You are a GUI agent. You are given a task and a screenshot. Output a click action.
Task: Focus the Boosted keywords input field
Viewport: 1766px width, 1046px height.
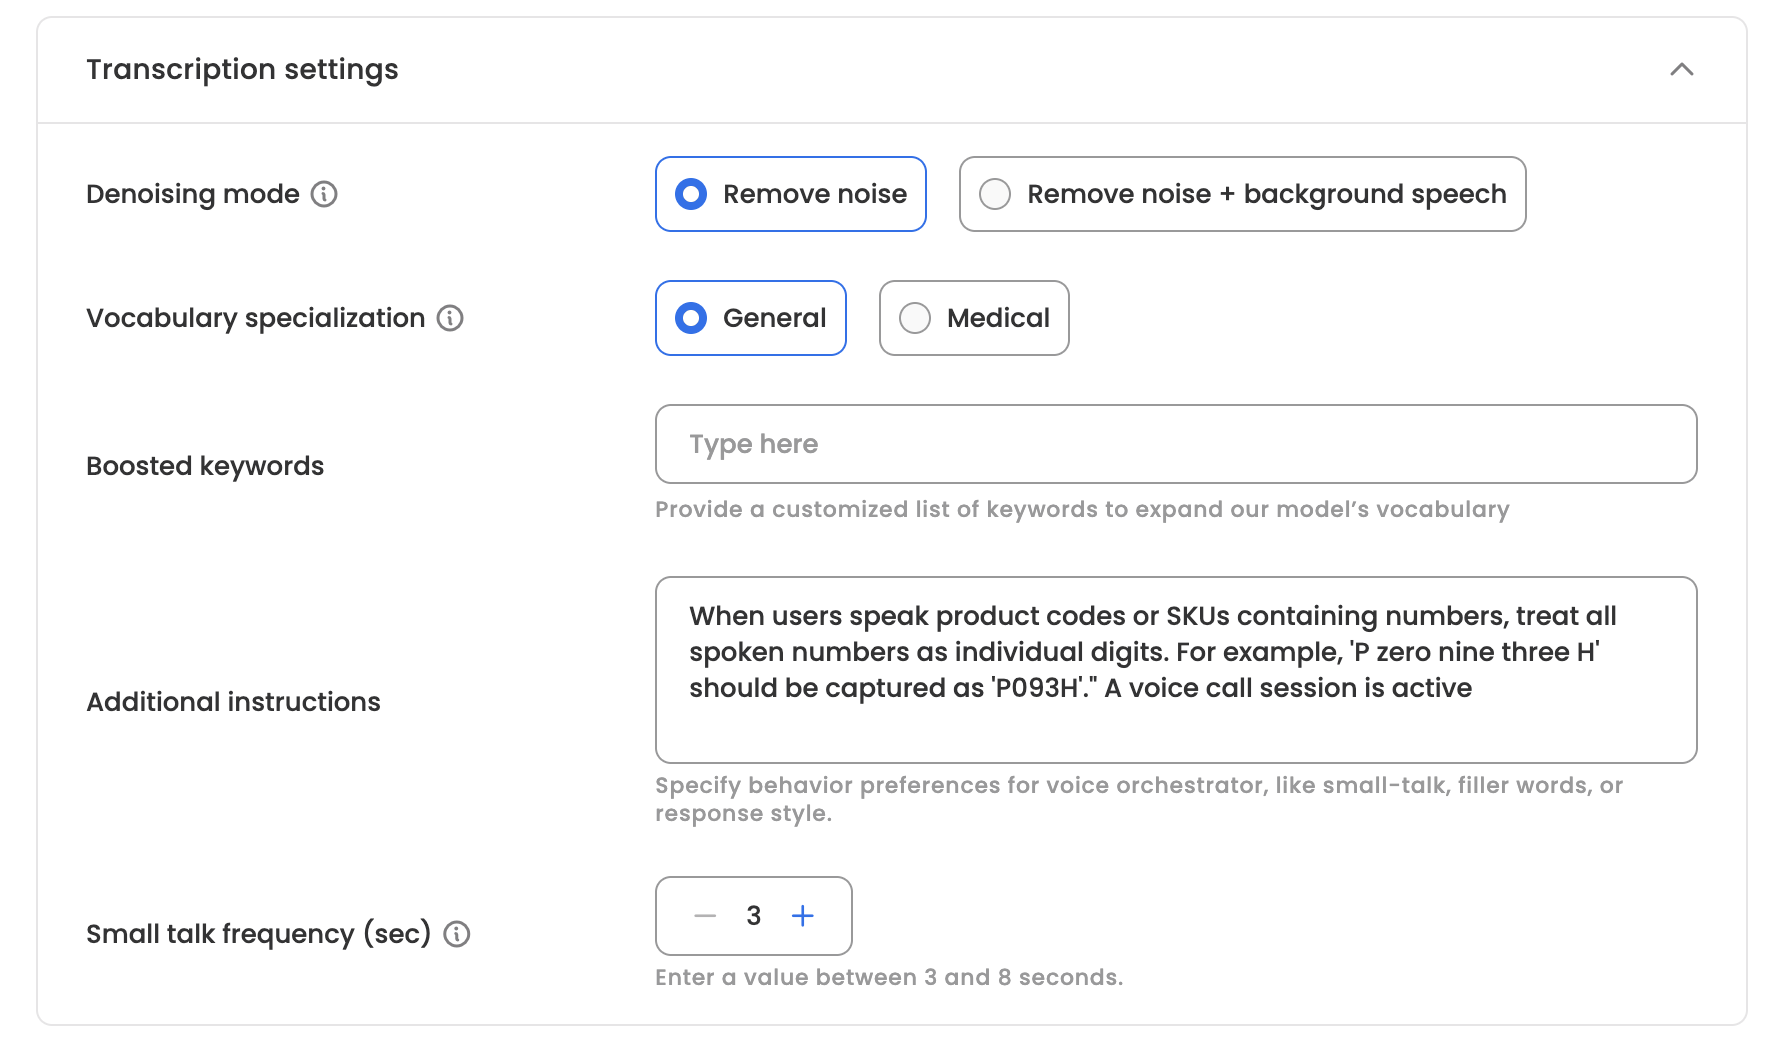(1175, 444)
